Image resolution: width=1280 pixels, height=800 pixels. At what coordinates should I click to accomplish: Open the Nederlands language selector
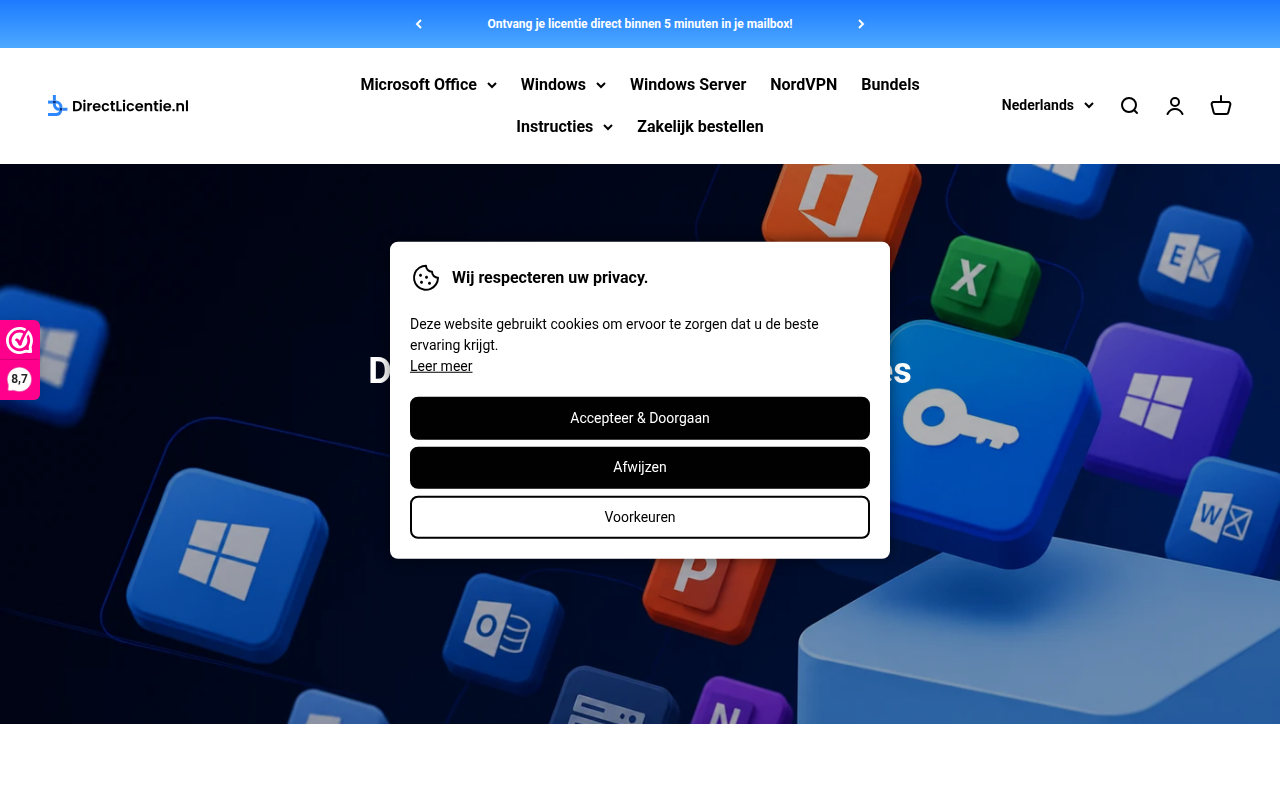(1048, 105)
